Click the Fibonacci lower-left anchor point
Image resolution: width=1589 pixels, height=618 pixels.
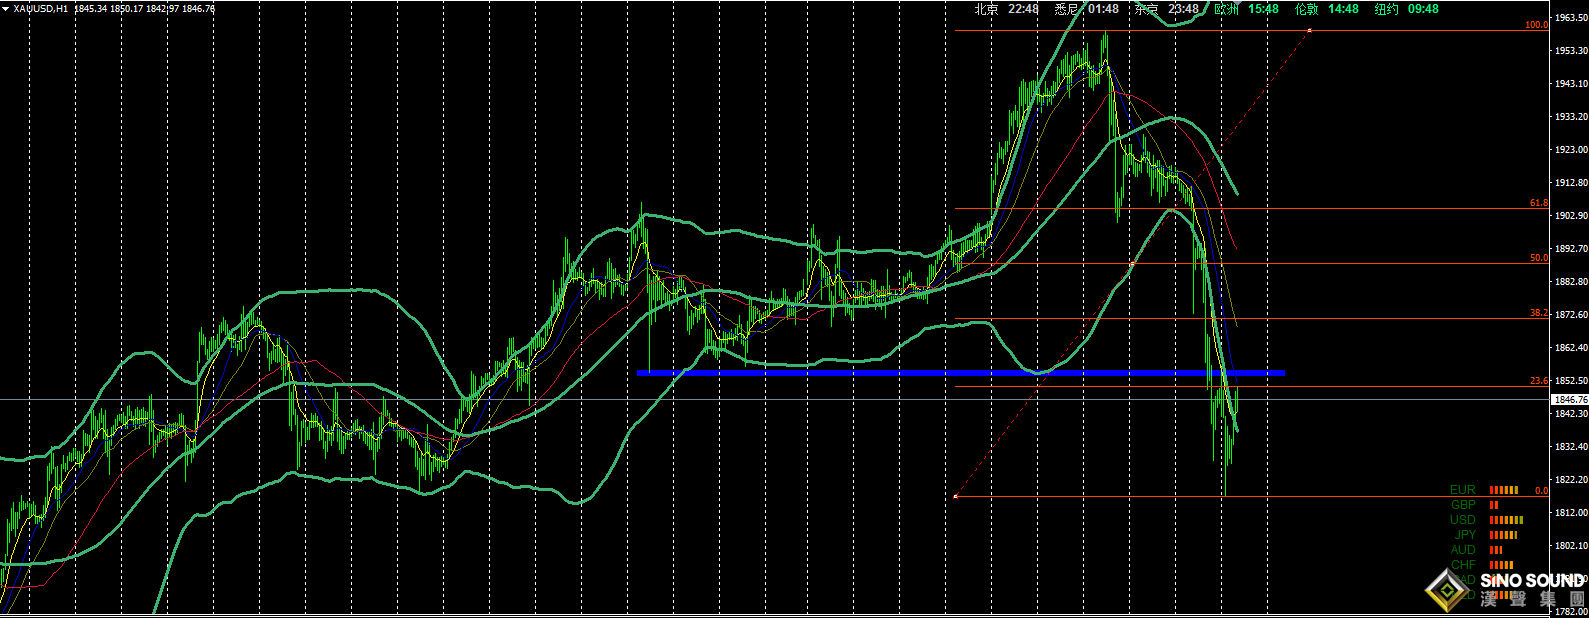pos(956,496)
